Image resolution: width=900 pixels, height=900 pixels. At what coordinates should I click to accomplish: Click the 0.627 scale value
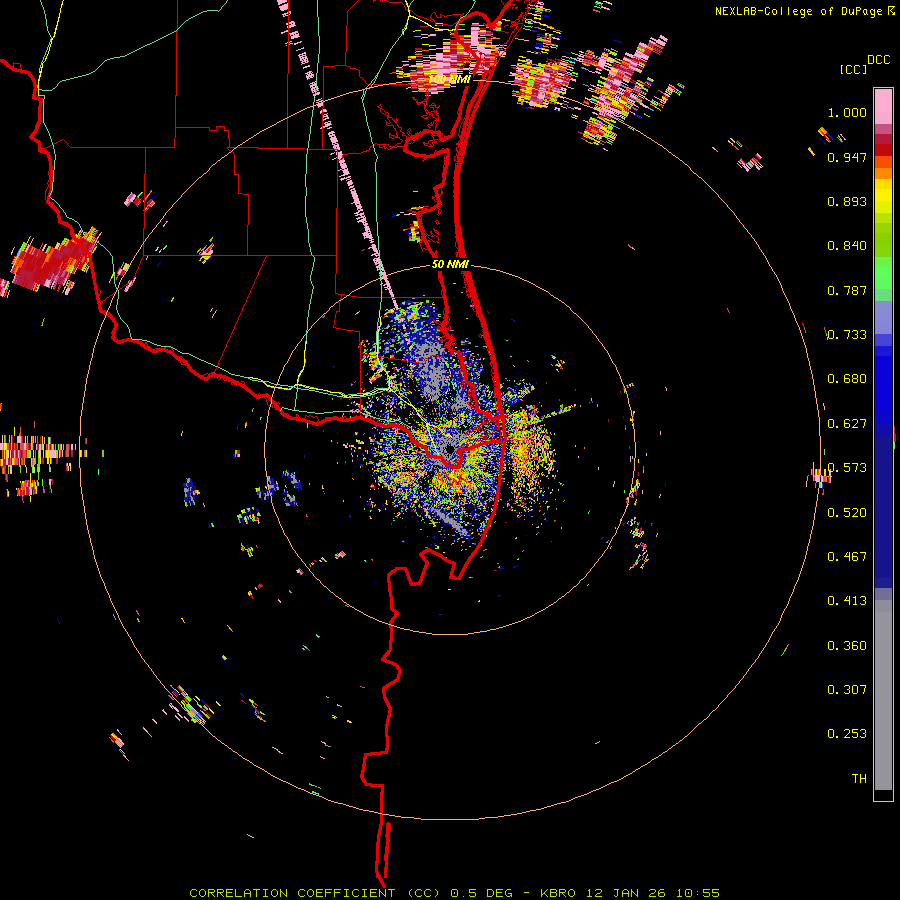tap(847, 424)
